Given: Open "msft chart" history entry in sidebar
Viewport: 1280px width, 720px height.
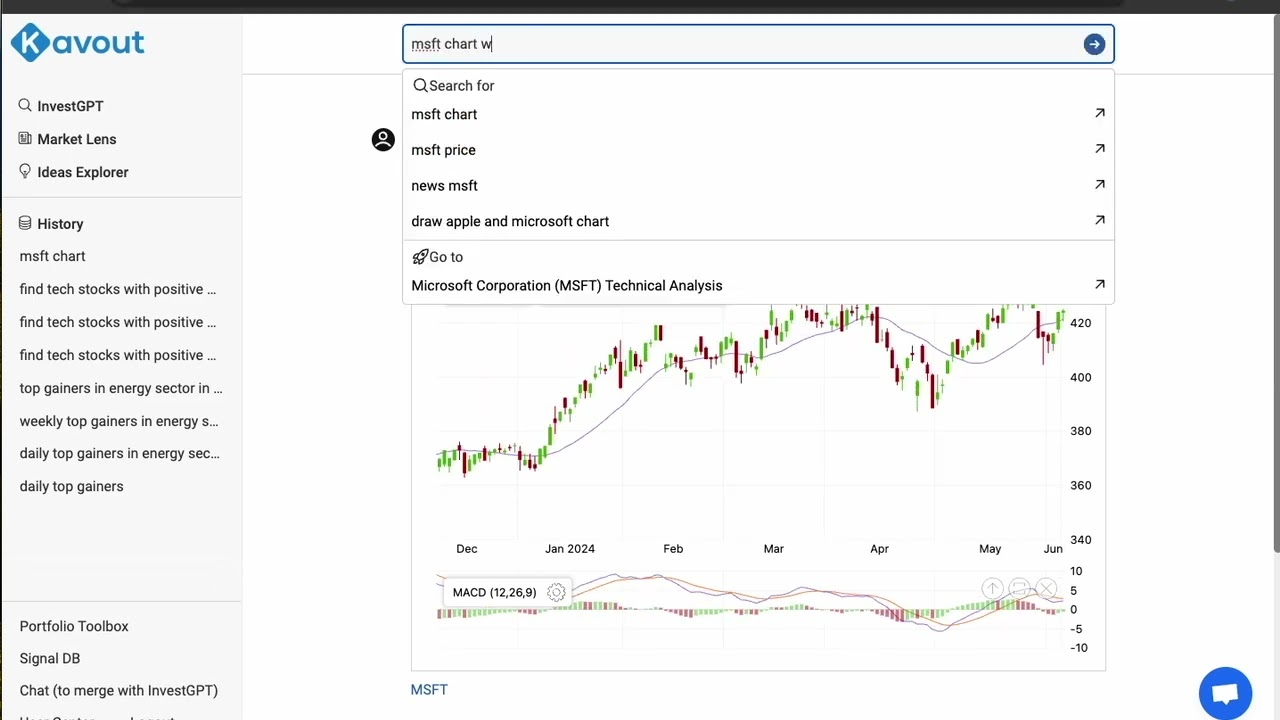Looking at the screenshot, I should pyautogui.click(x=53, y=256).
